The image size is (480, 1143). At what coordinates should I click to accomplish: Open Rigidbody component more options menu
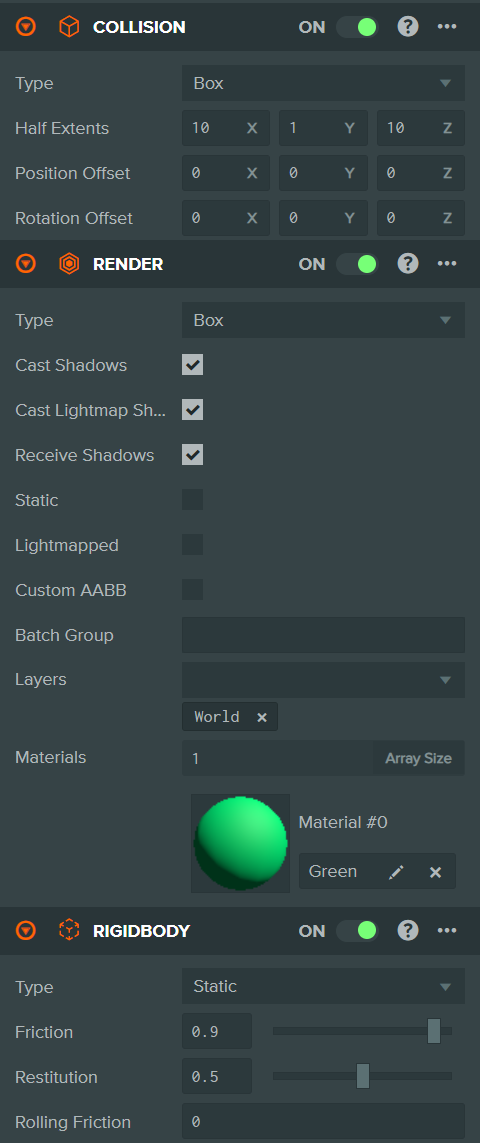[446, 930]
